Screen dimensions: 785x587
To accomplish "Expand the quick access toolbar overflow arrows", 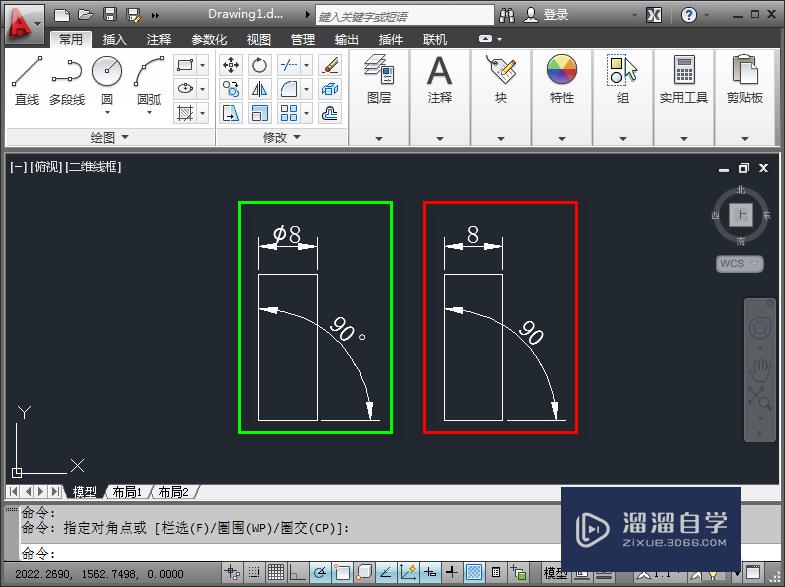I will [x=155, y=16].
